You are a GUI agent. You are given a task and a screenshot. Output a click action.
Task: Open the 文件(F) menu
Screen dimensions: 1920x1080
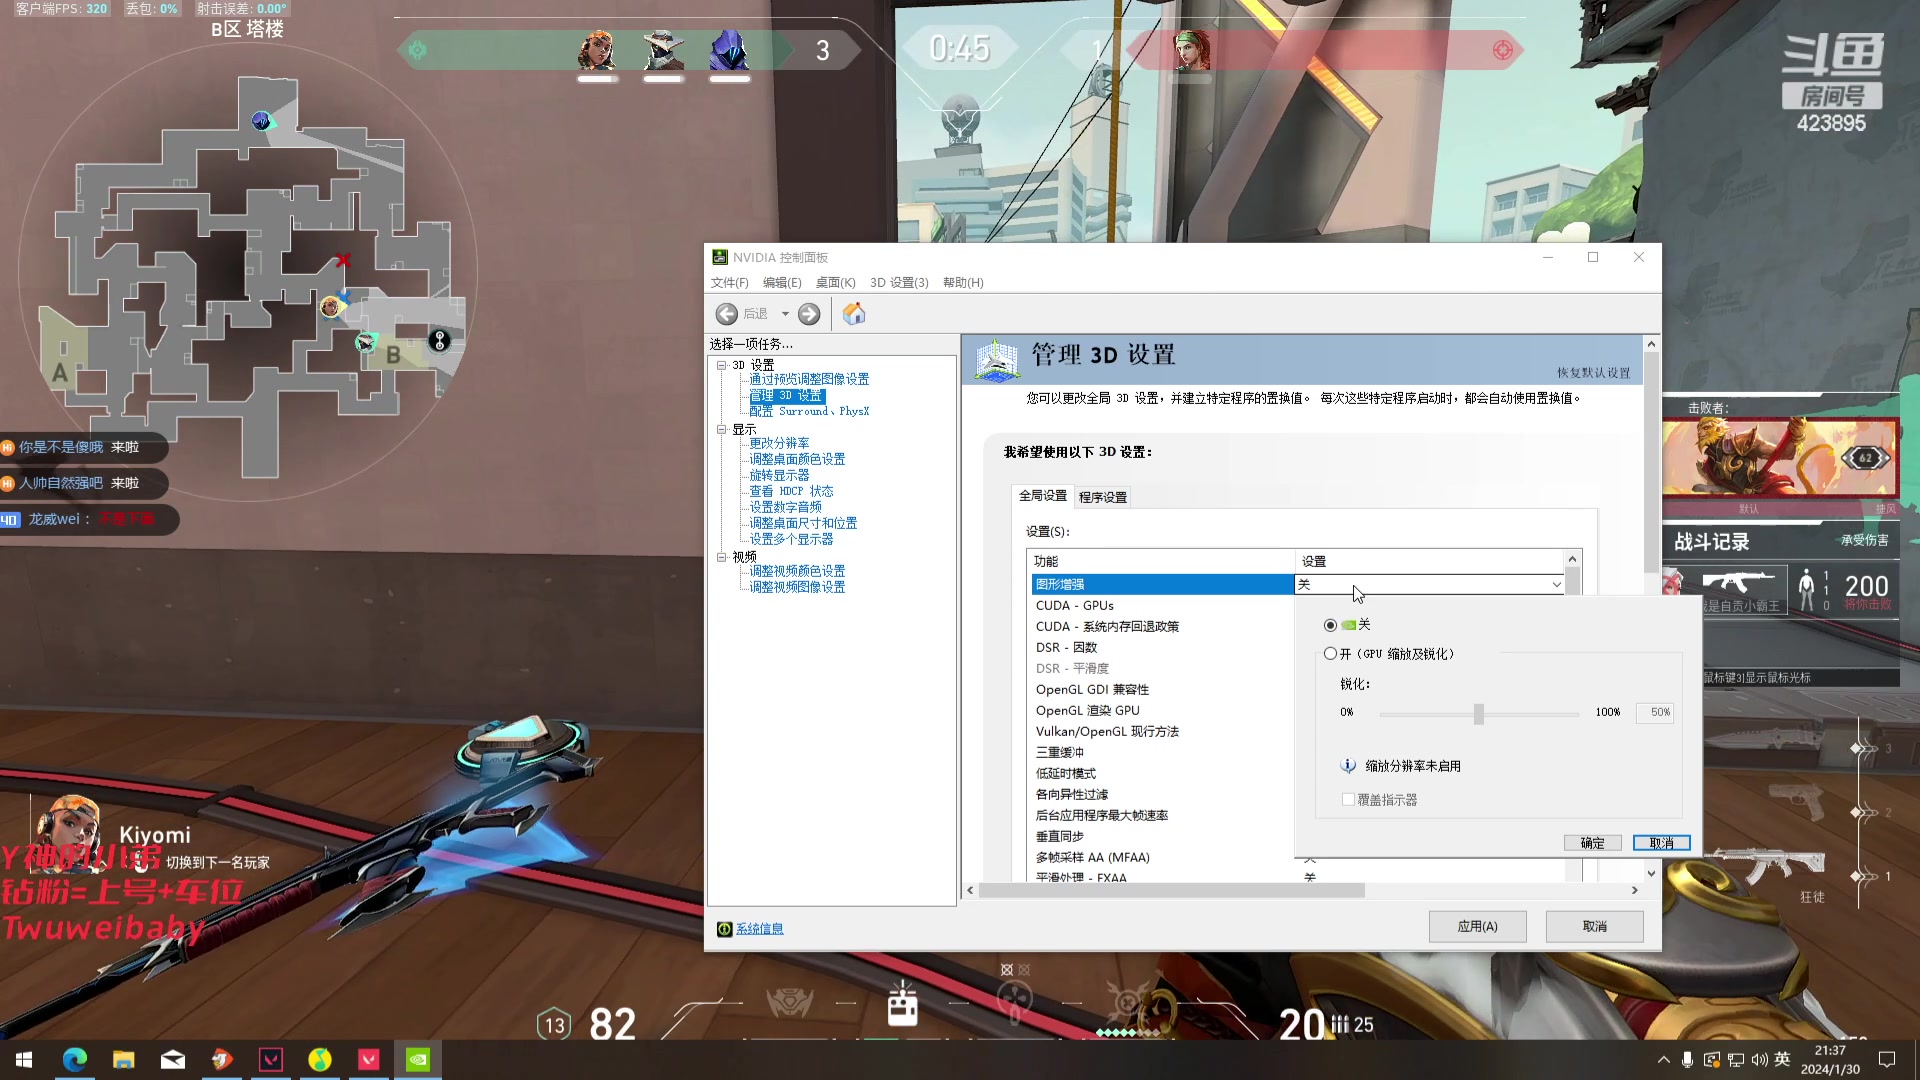(729, 283)
